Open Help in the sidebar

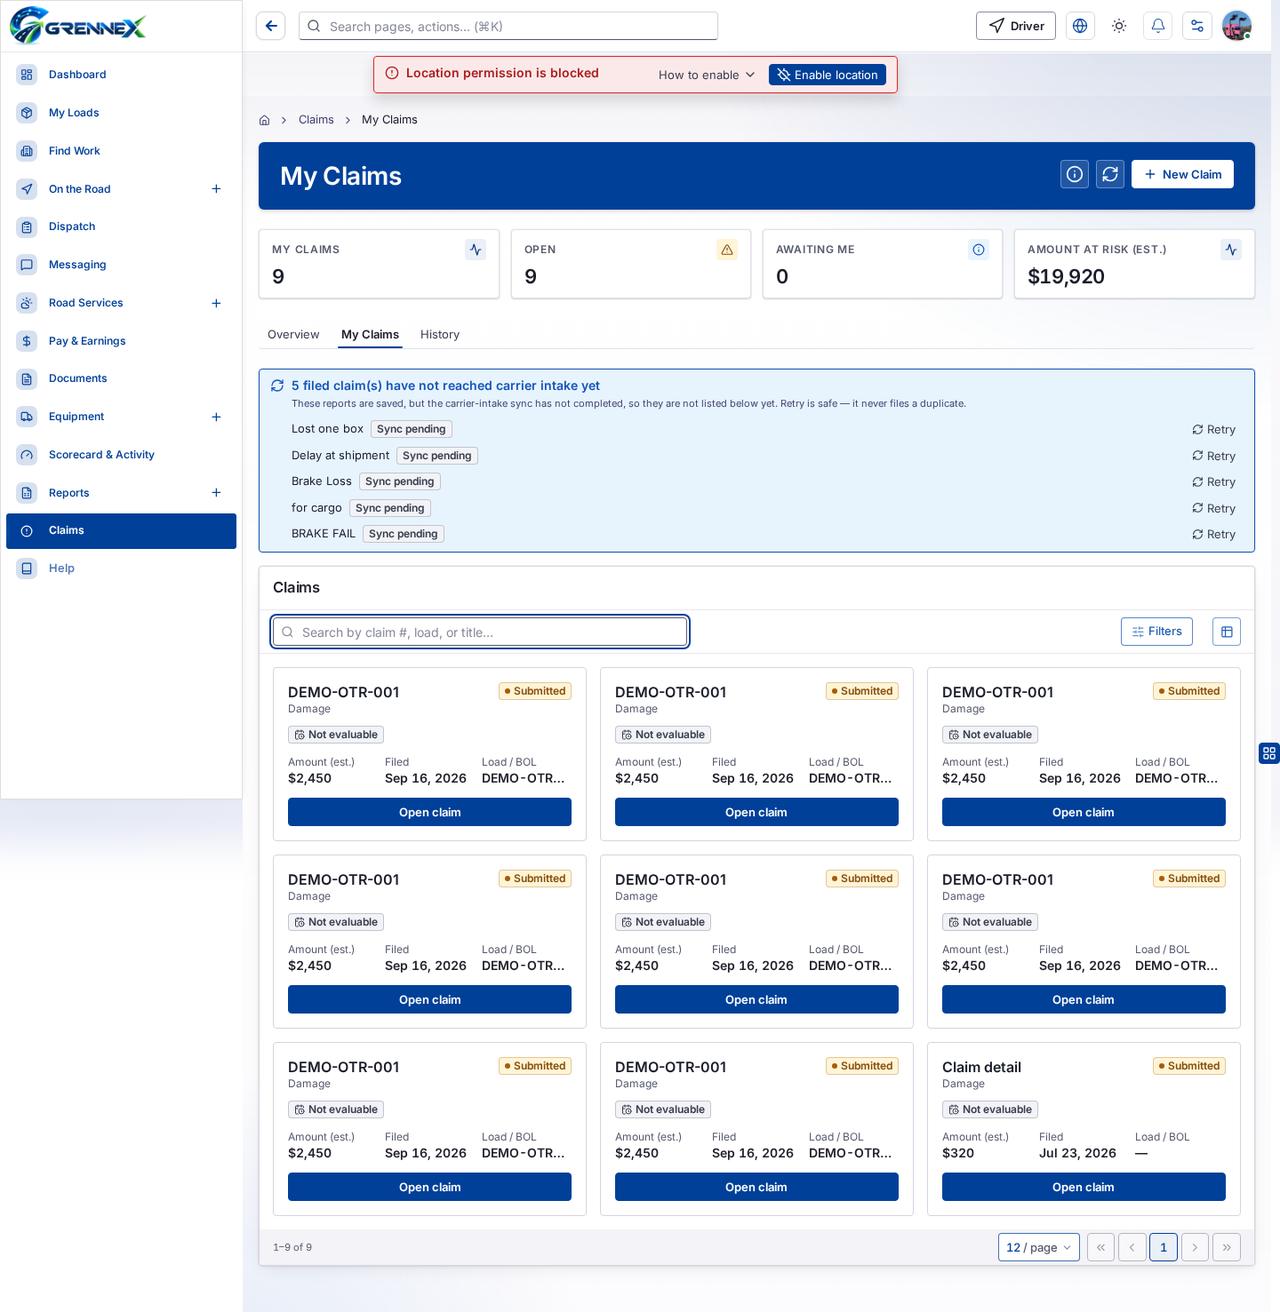pyautogui.click(x=121, y=569)
